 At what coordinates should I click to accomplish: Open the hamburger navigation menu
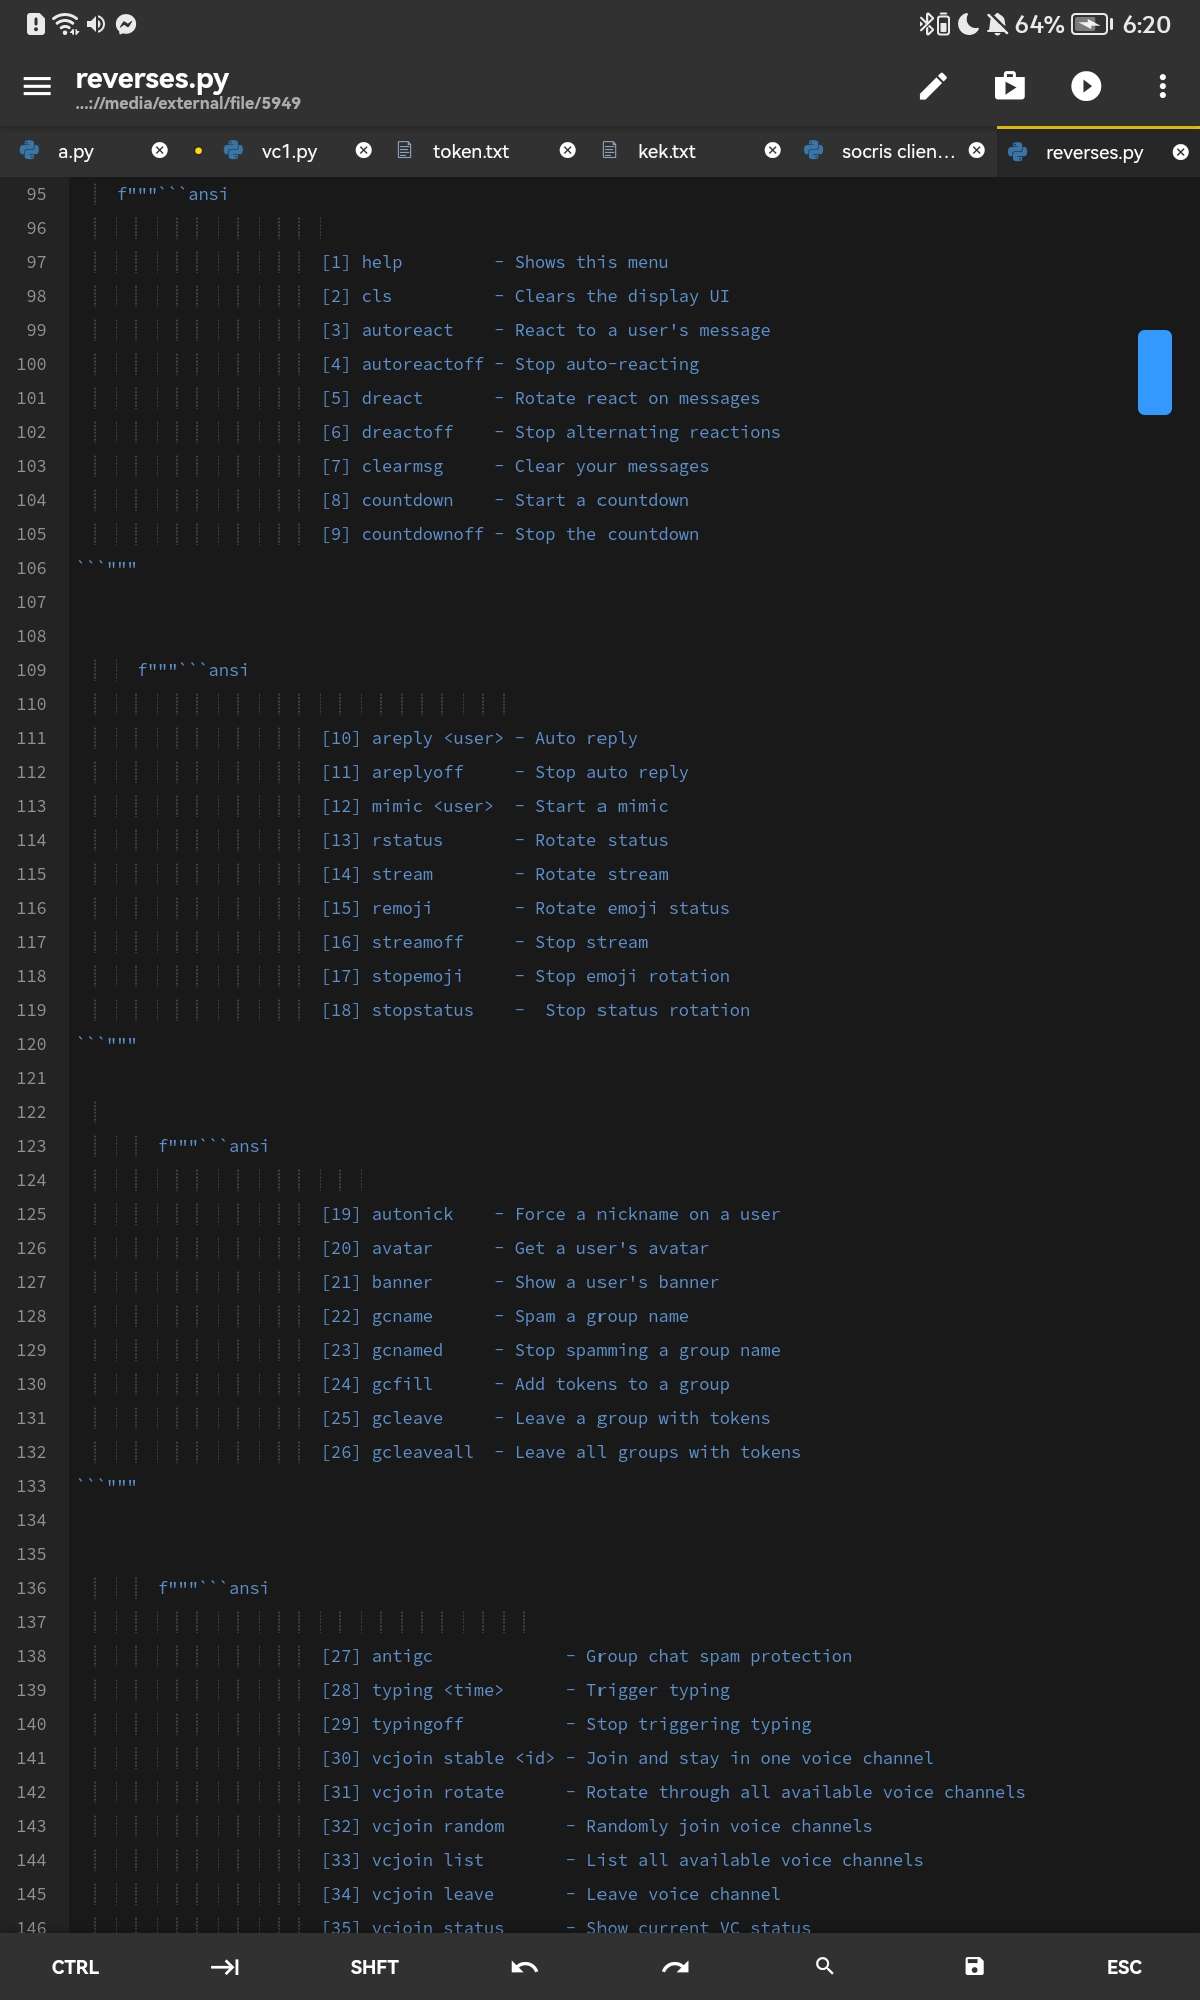coord(37,87)
